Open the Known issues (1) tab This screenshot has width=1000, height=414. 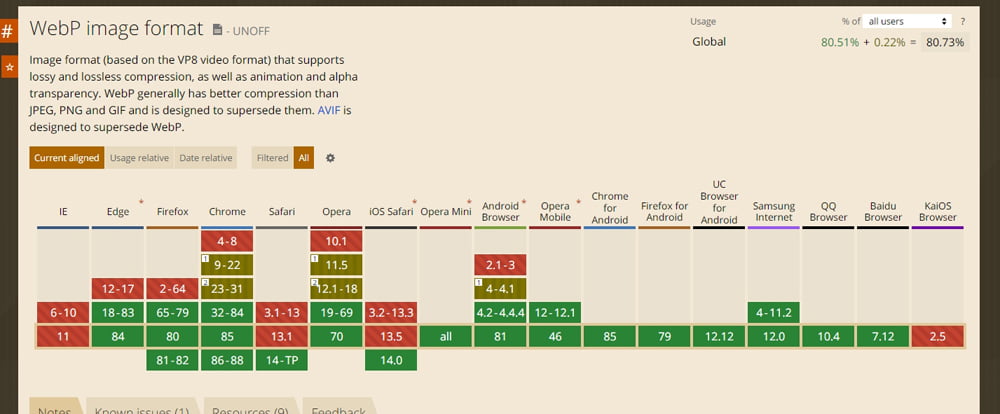click(142, 407)
